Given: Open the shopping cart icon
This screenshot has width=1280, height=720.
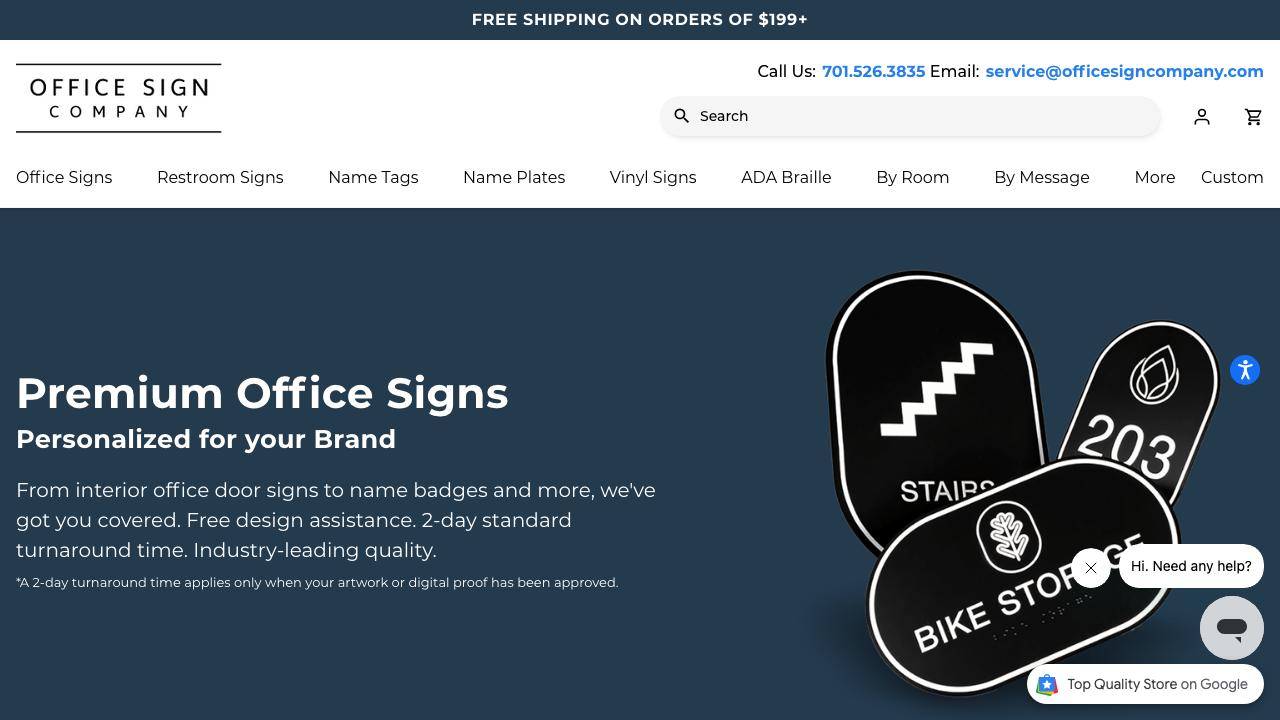Looking at the screenshot, I should pos(1254,117).
